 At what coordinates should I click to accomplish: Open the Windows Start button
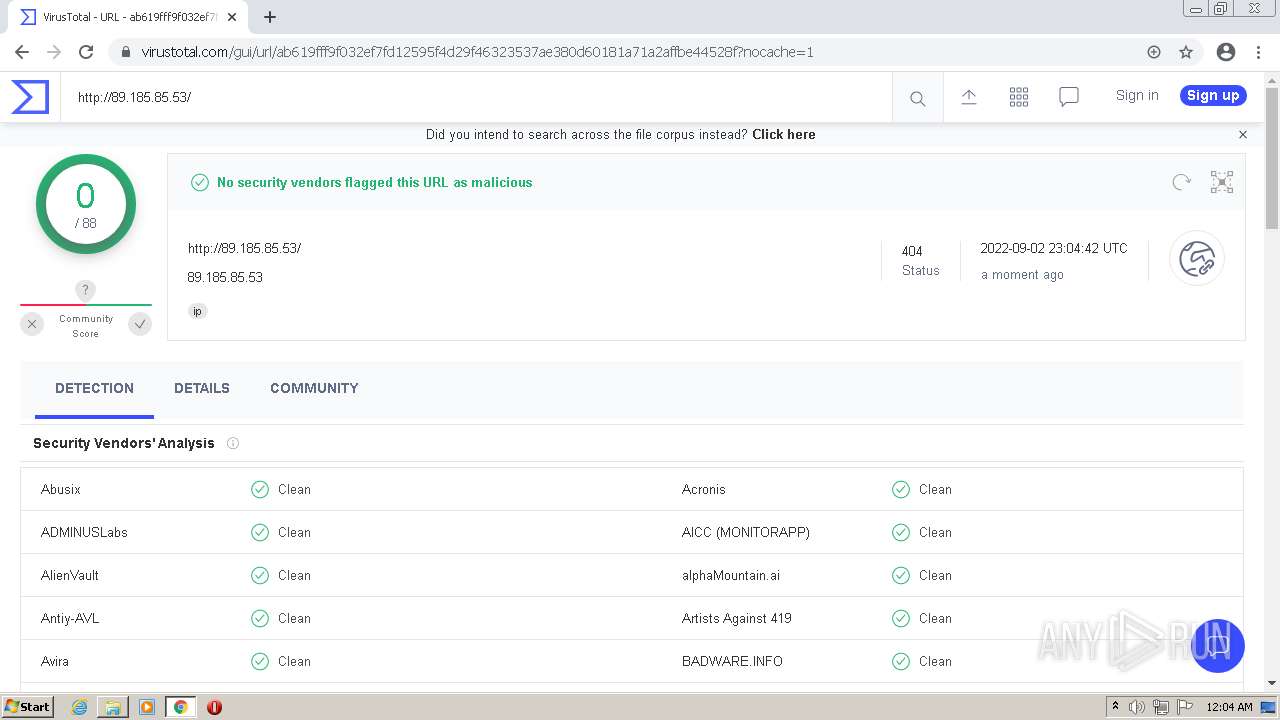(x=28, y=706)
